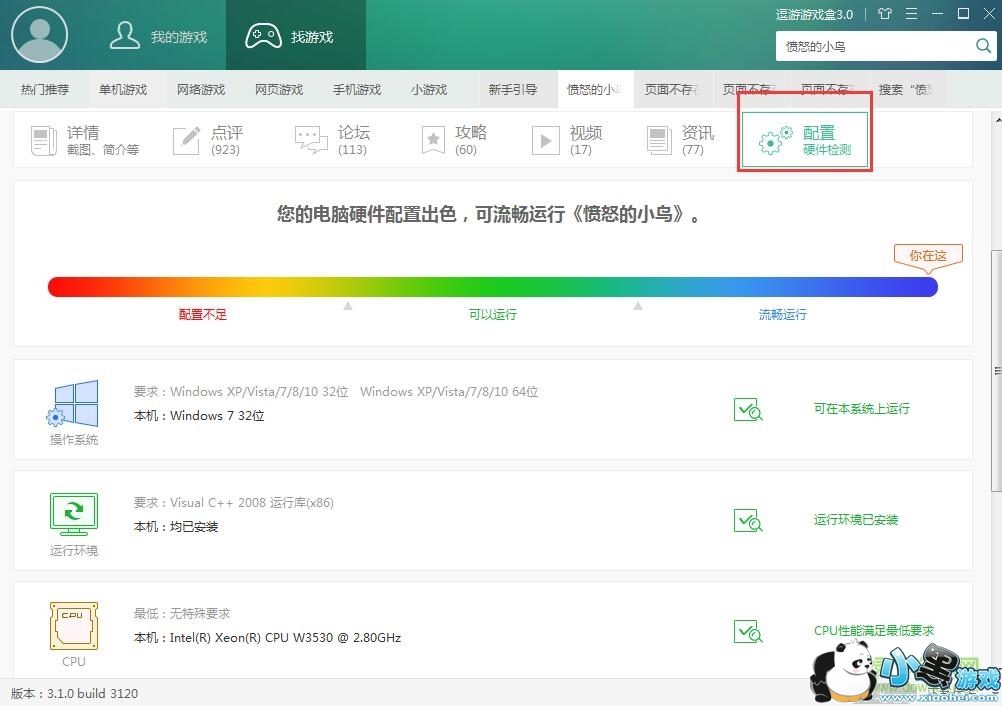Select the 找游戏 tab
The height and width of the screenshot is (706, 1002).
tap(290, 36)
